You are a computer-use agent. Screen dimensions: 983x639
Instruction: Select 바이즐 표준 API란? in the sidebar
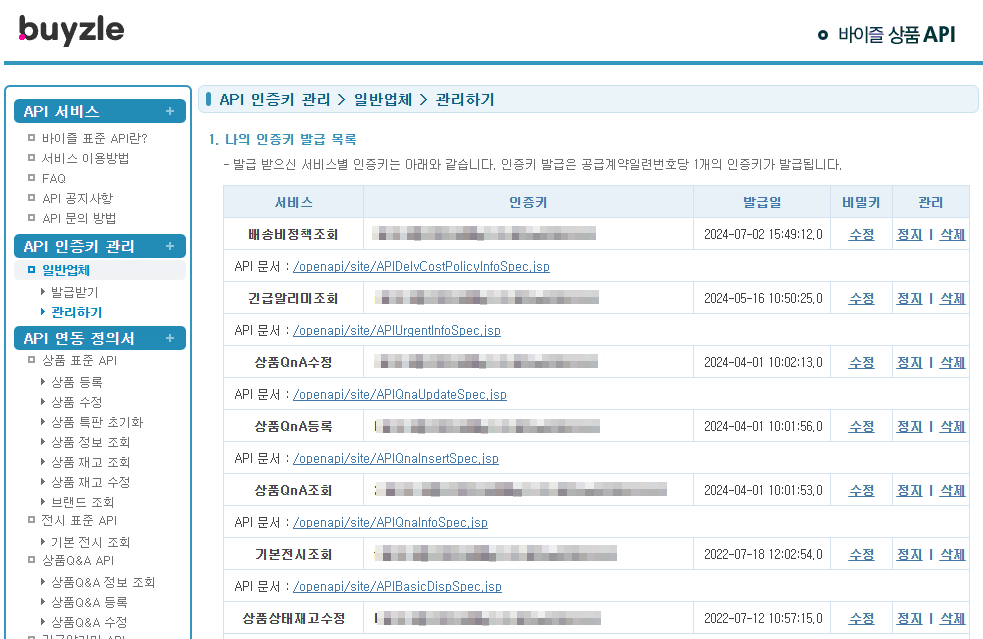click(94, 138)
